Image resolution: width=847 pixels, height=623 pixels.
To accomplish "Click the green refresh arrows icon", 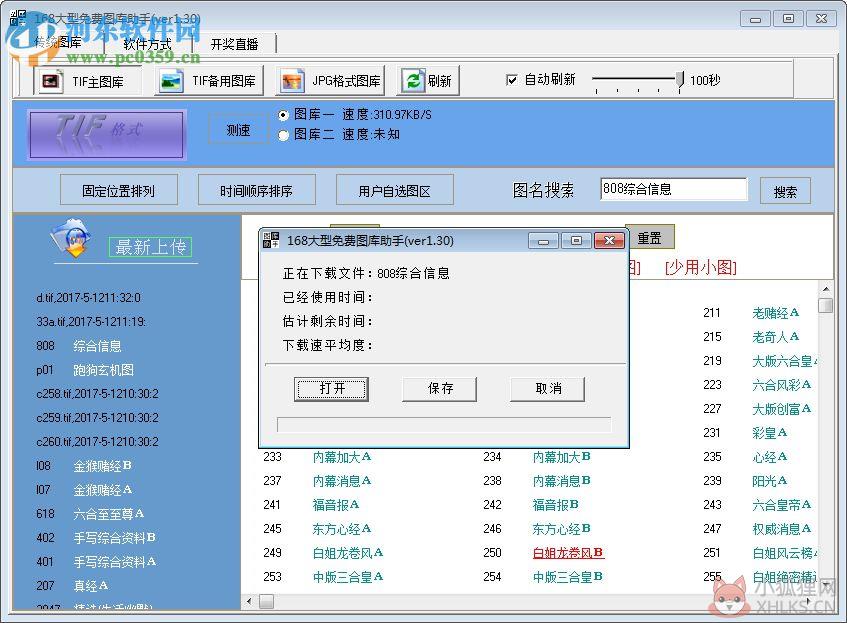I will (413, 81).
